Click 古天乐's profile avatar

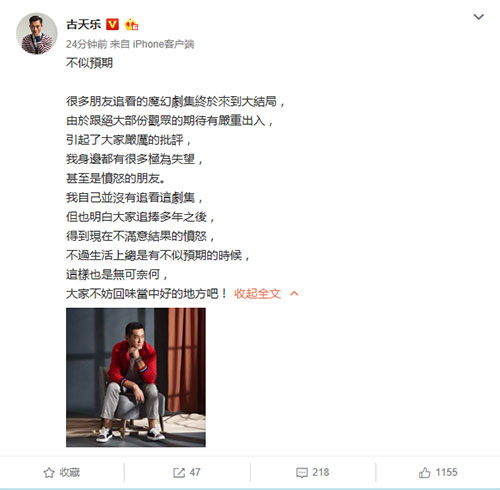coord(37,33)
